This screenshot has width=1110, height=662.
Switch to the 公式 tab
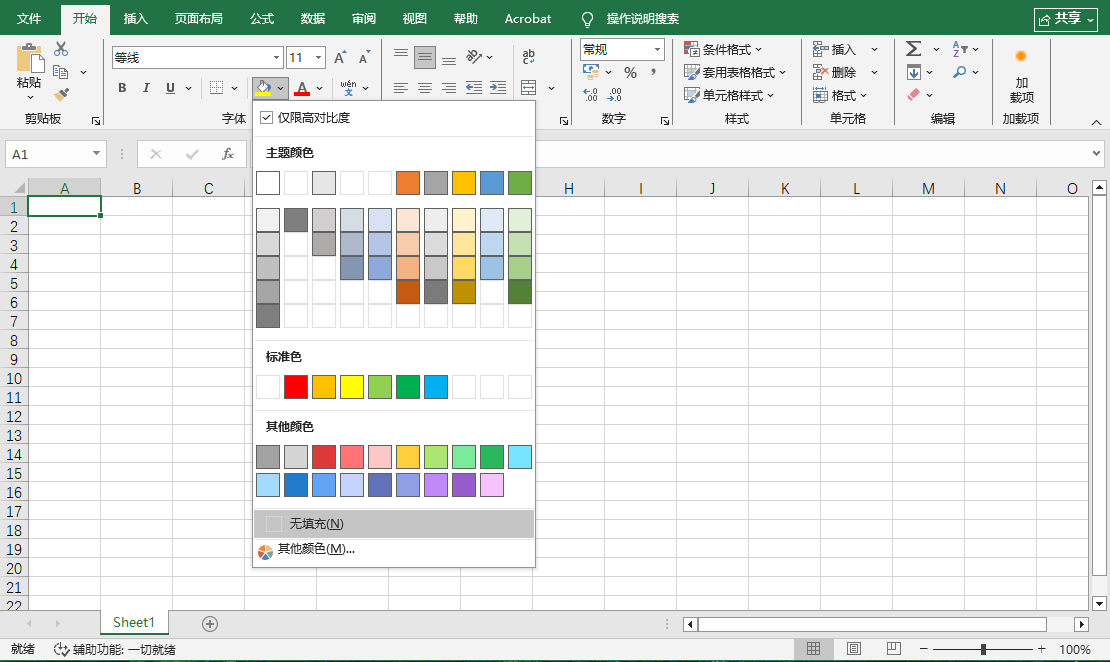261,18
